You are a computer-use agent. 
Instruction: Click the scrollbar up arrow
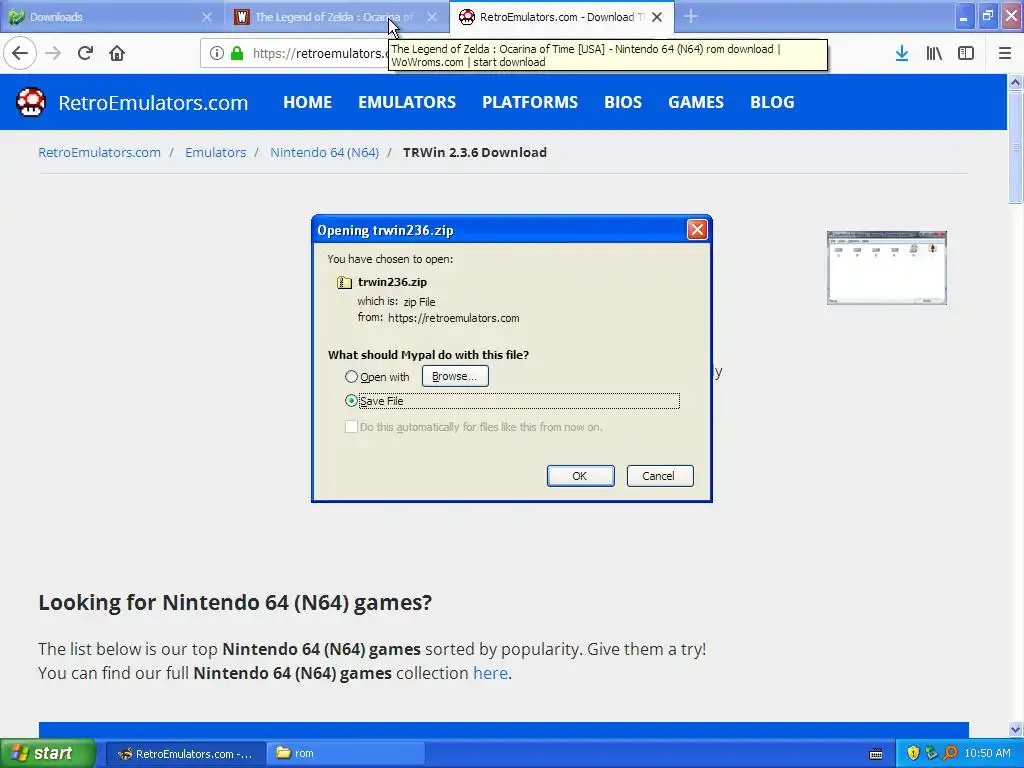coord(1015,82)
